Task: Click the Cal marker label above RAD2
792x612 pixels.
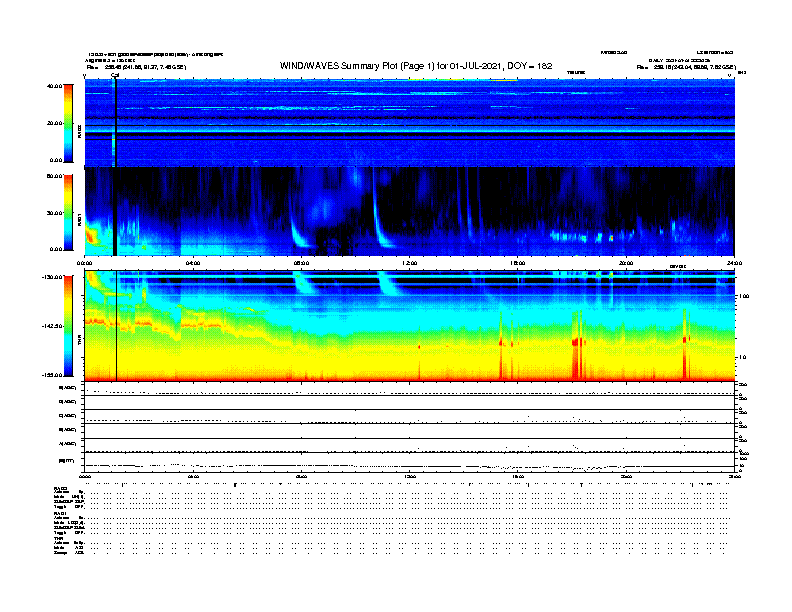Action: [x=115, y=75]
